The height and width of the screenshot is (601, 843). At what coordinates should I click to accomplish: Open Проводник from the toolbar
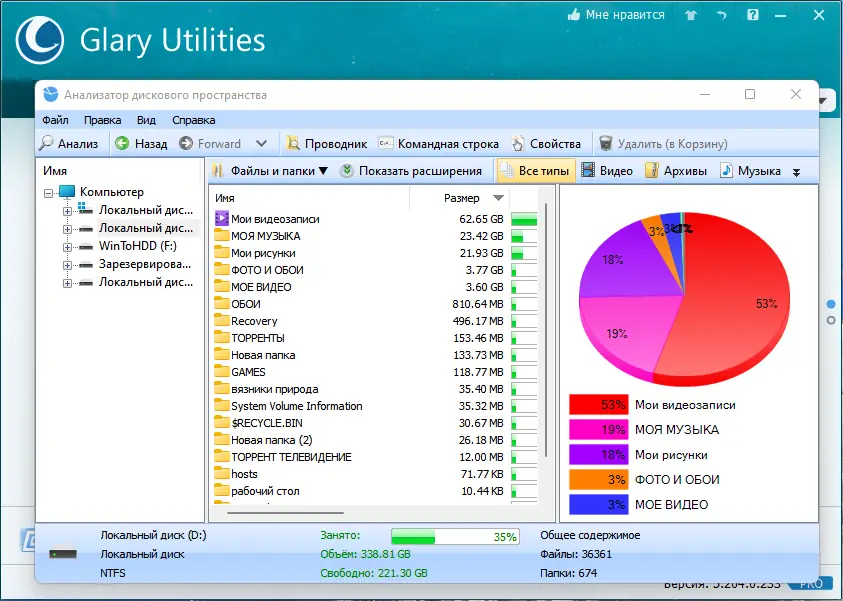pyautogui.click(x=326, y=144)
